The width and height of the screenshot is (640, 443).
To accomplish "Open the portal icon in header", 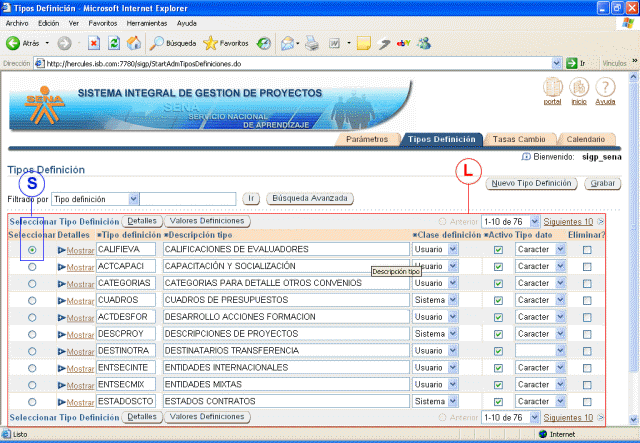I will [x=553, y=87].
